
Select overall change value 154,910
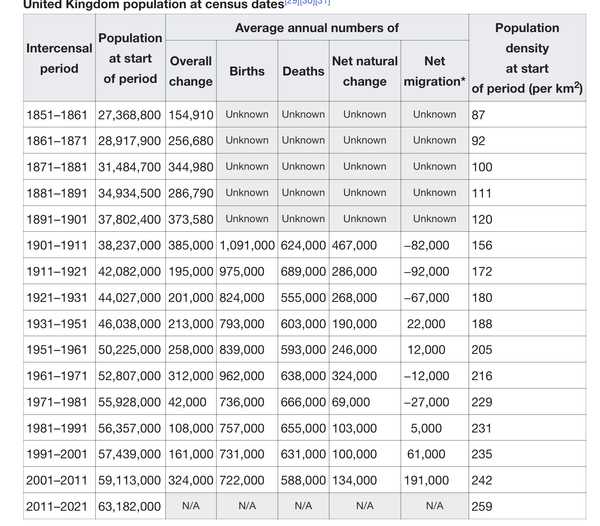(x=191, y=115)
